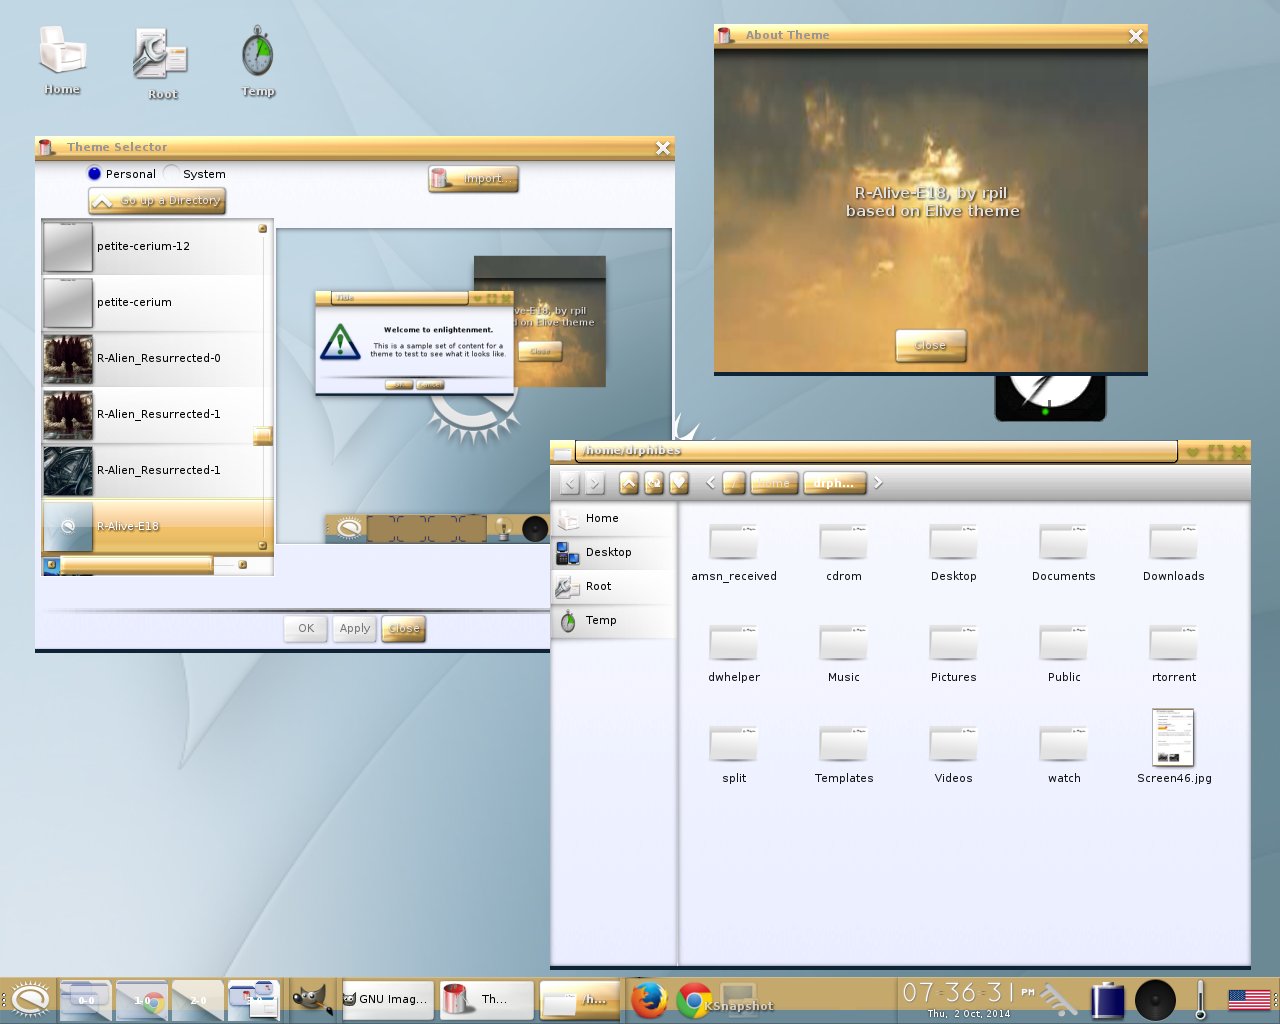Refresh the file manager view
The width and height of the screenshot is (1280, 1024).
click(x=654, y=484)
